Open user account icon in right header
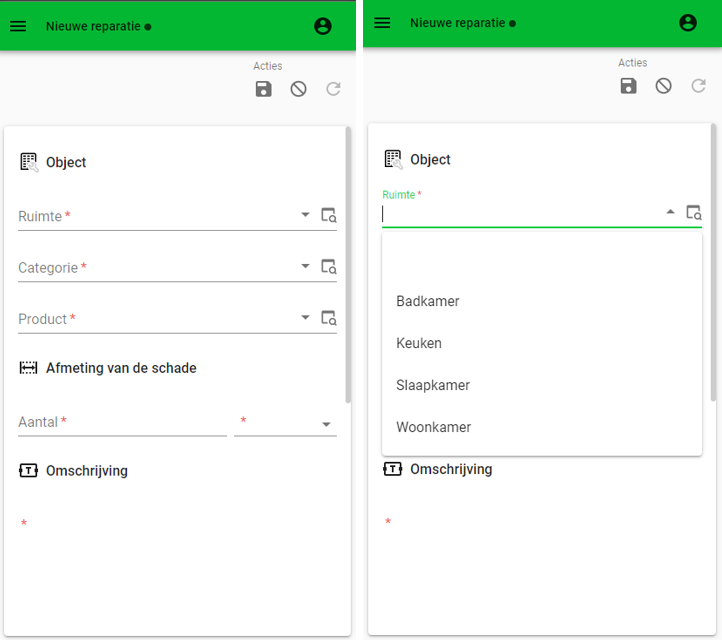 [x=688, y=23]
